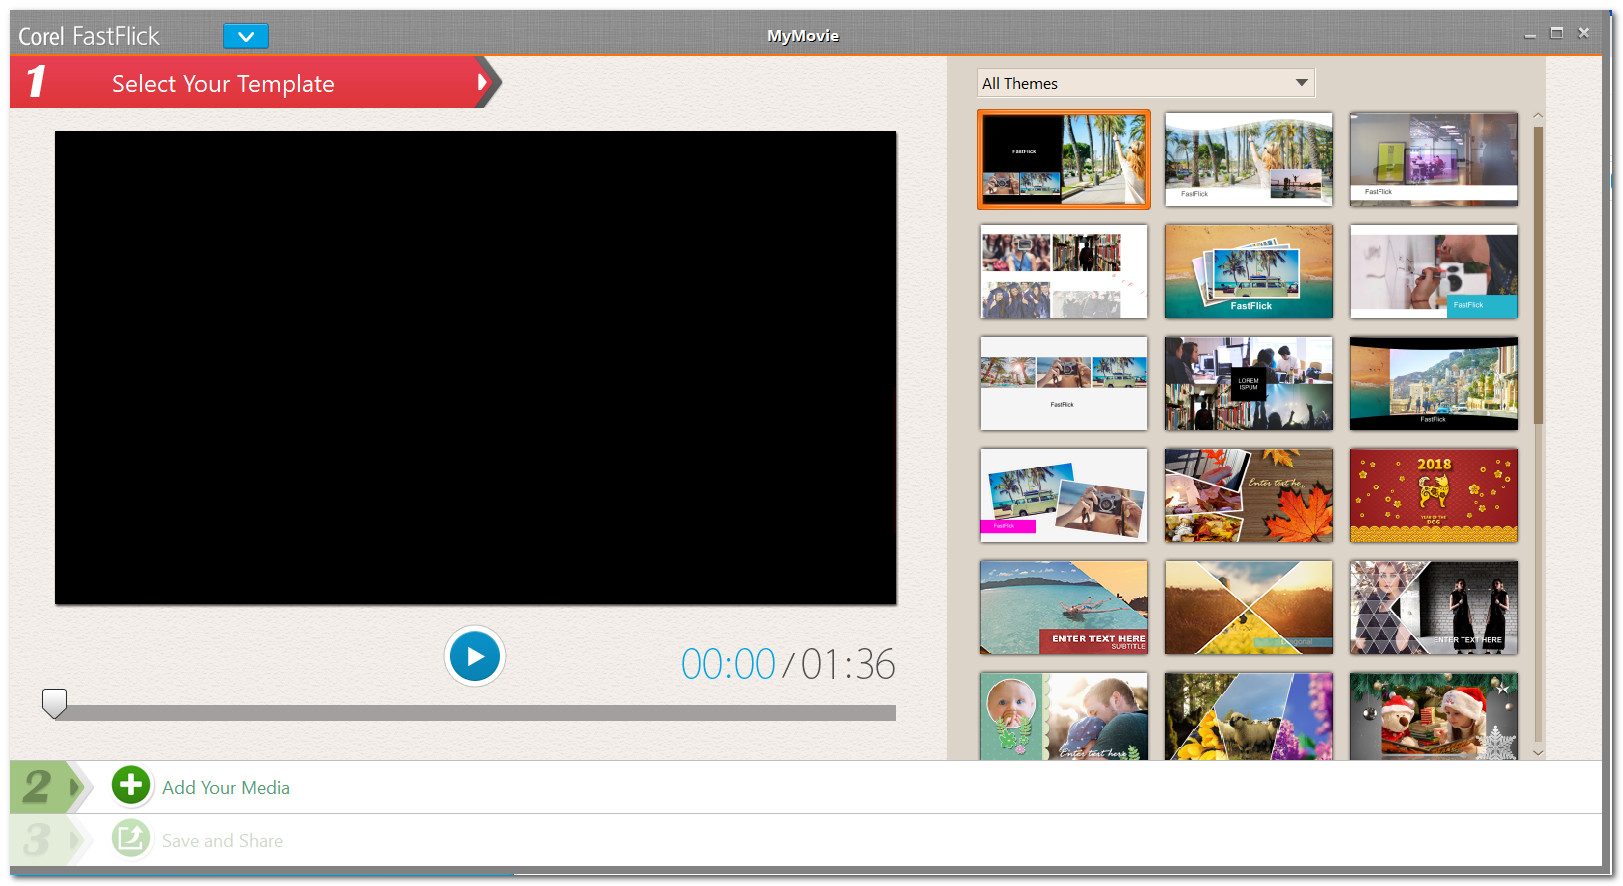Viewport: 1623px width, 886px height.
Task: Open the blue Corel FastFlick menu dropdown
Action: [x=246, y=37]
